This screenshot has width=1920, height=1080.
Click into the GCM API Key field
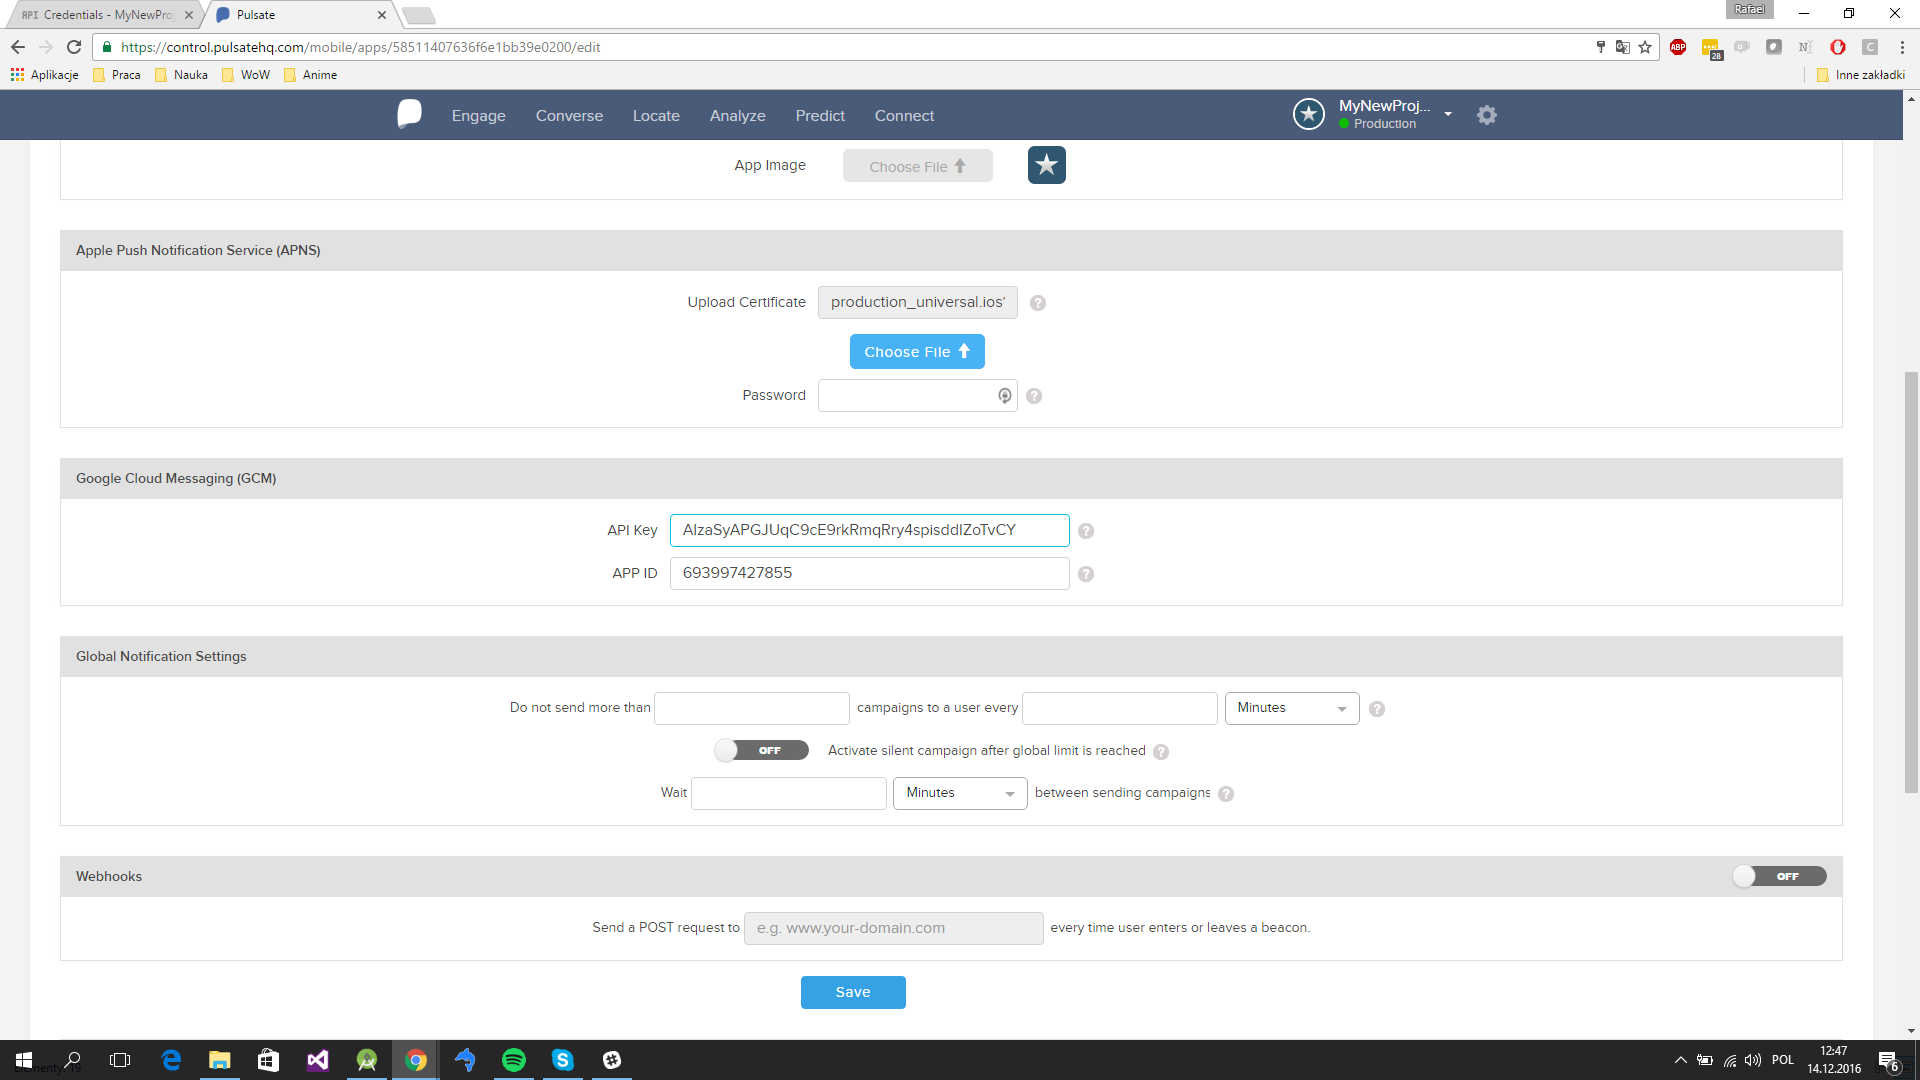click(869, 530)
